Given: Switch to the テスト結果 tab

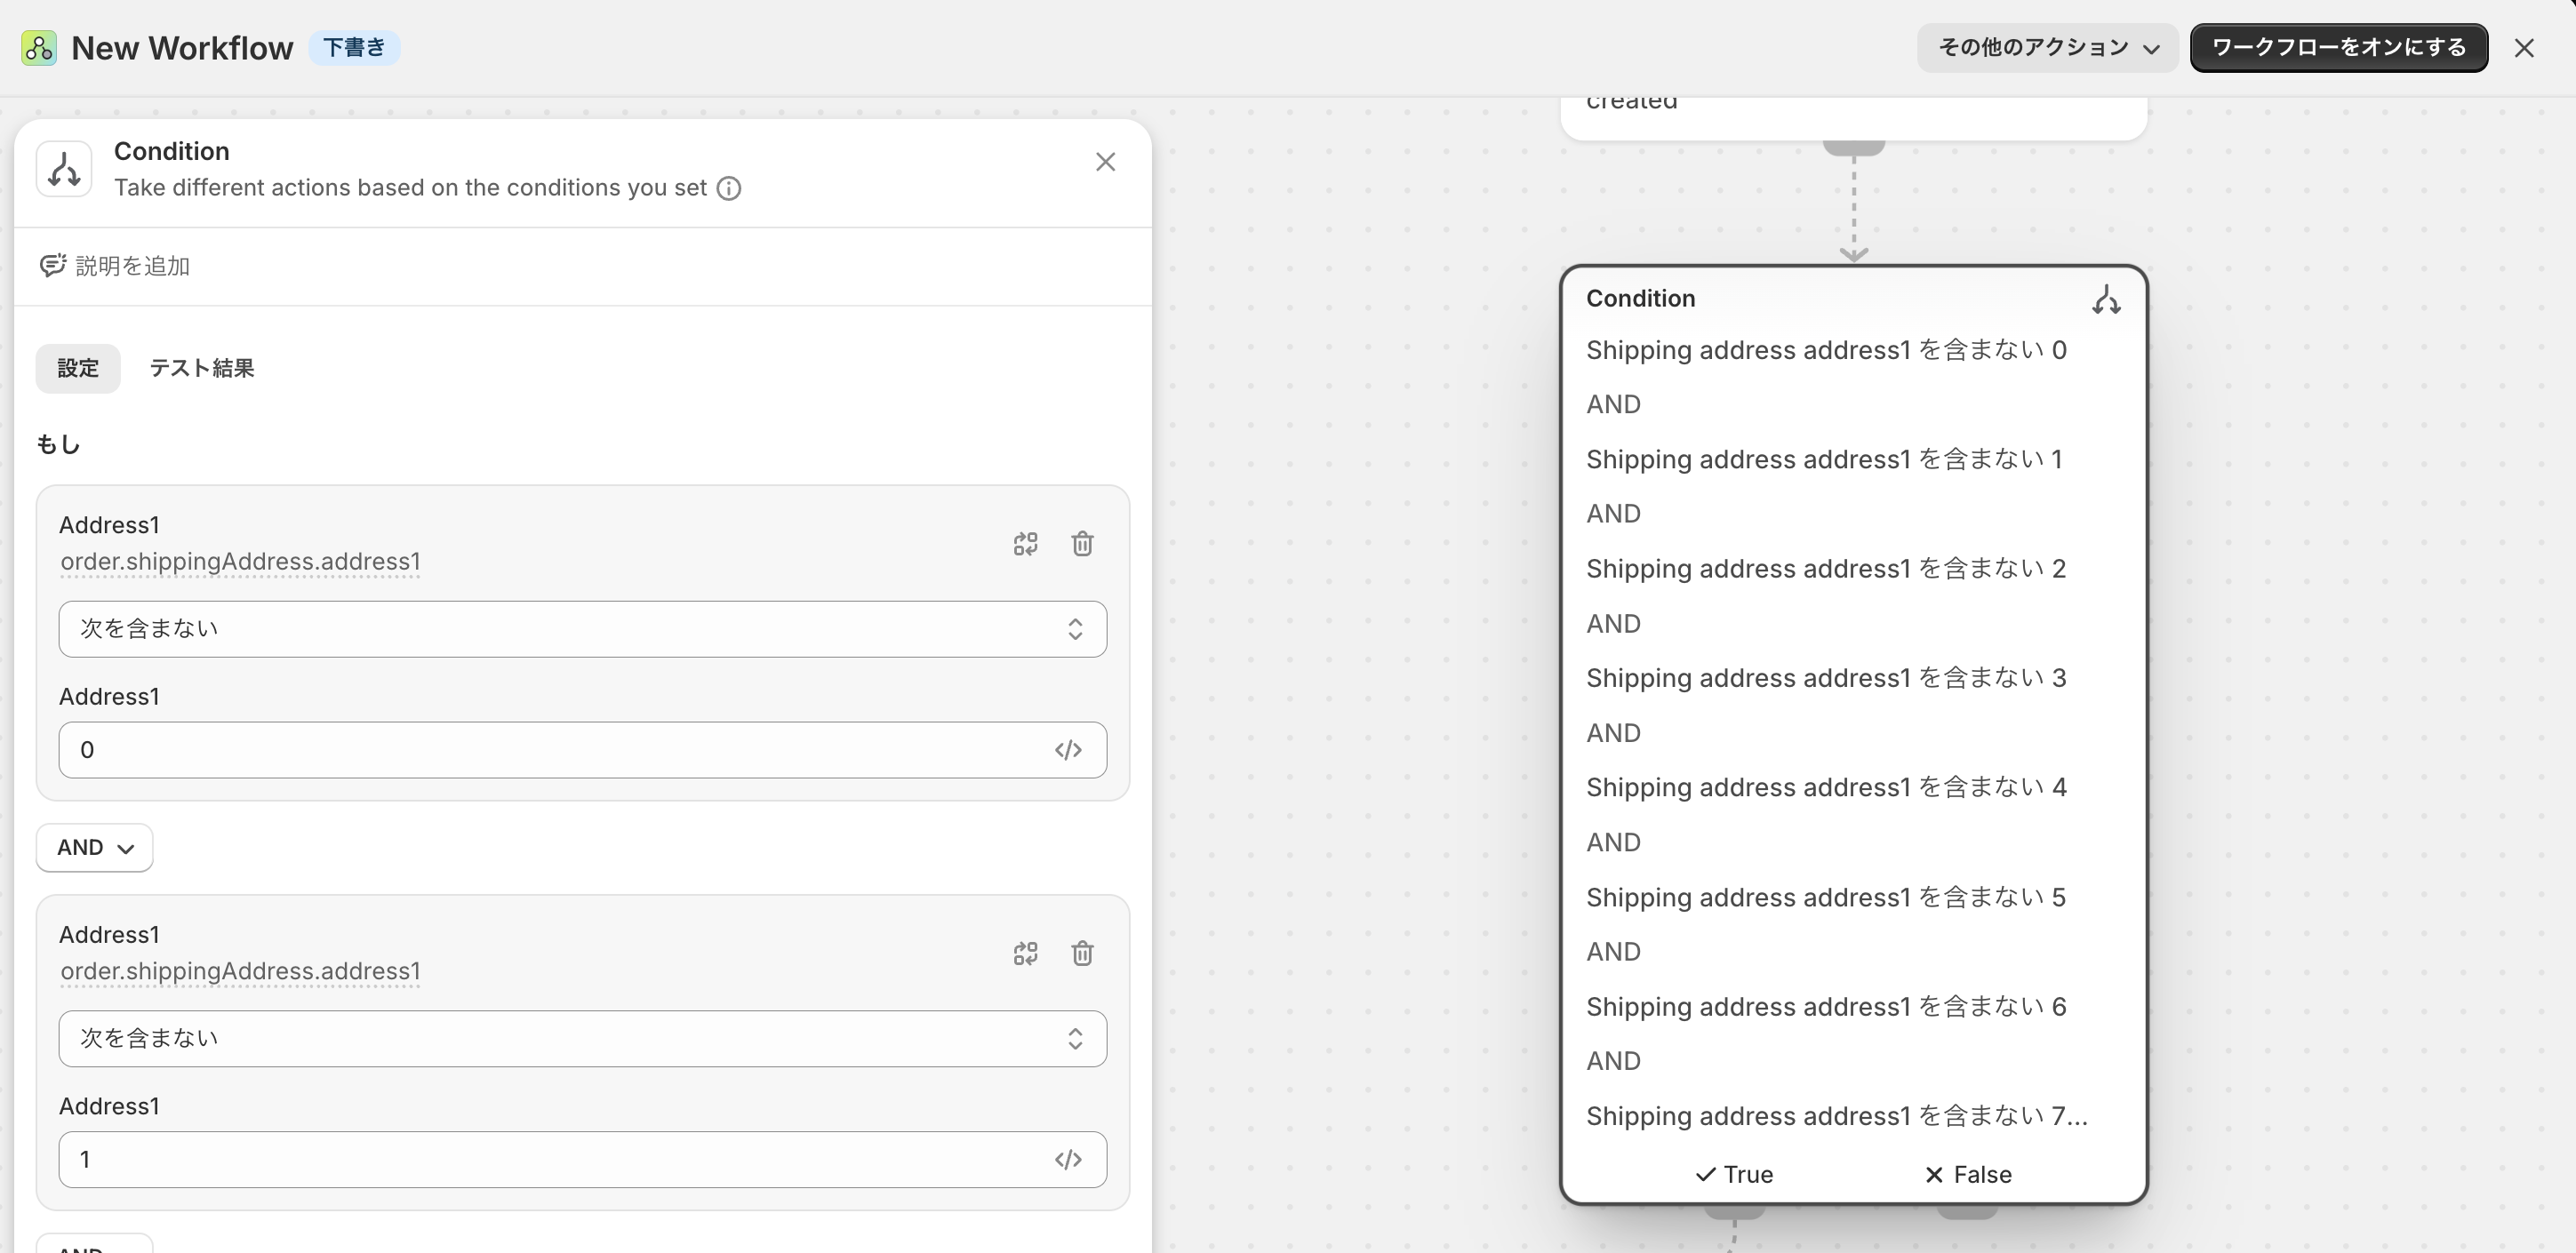Looking at the screenshot, I should [202, 368].
